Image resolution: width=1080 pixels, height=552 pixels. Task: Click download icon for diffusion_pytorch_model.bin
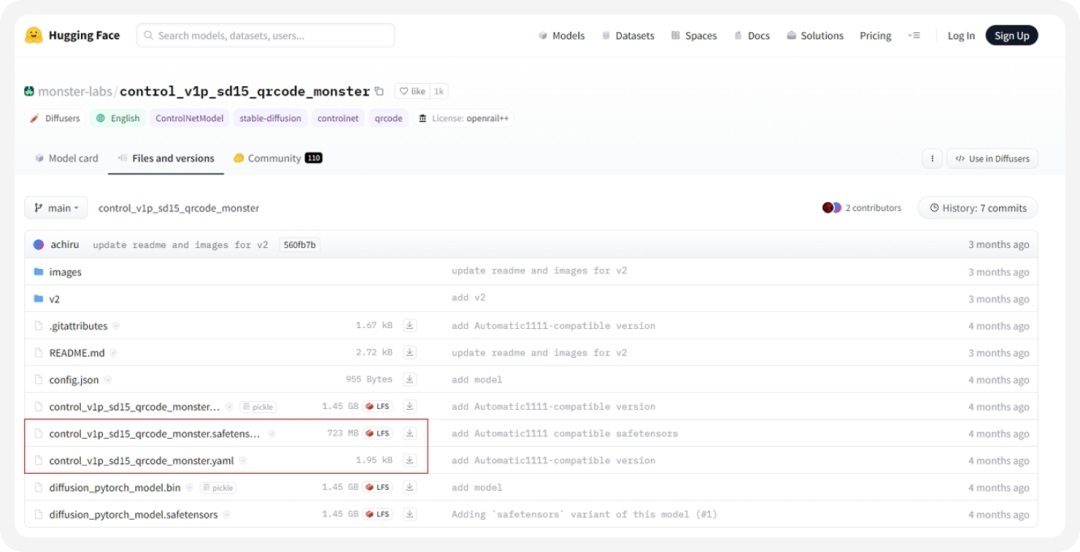[x=410, y=488]
